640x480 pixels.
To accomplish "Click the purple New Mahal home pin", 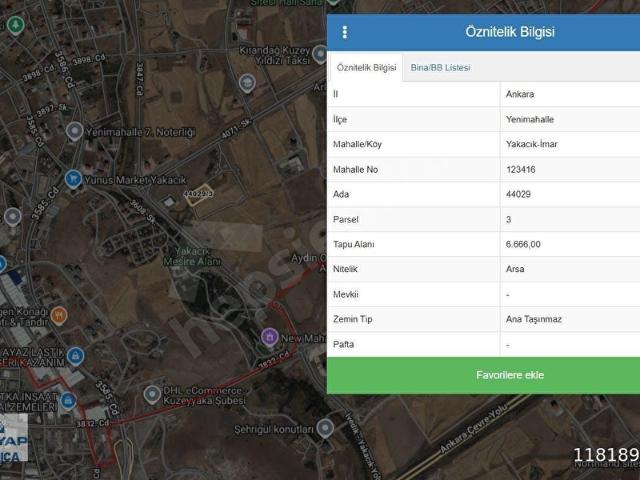I will pyautogui.click(x=269, y=338).
